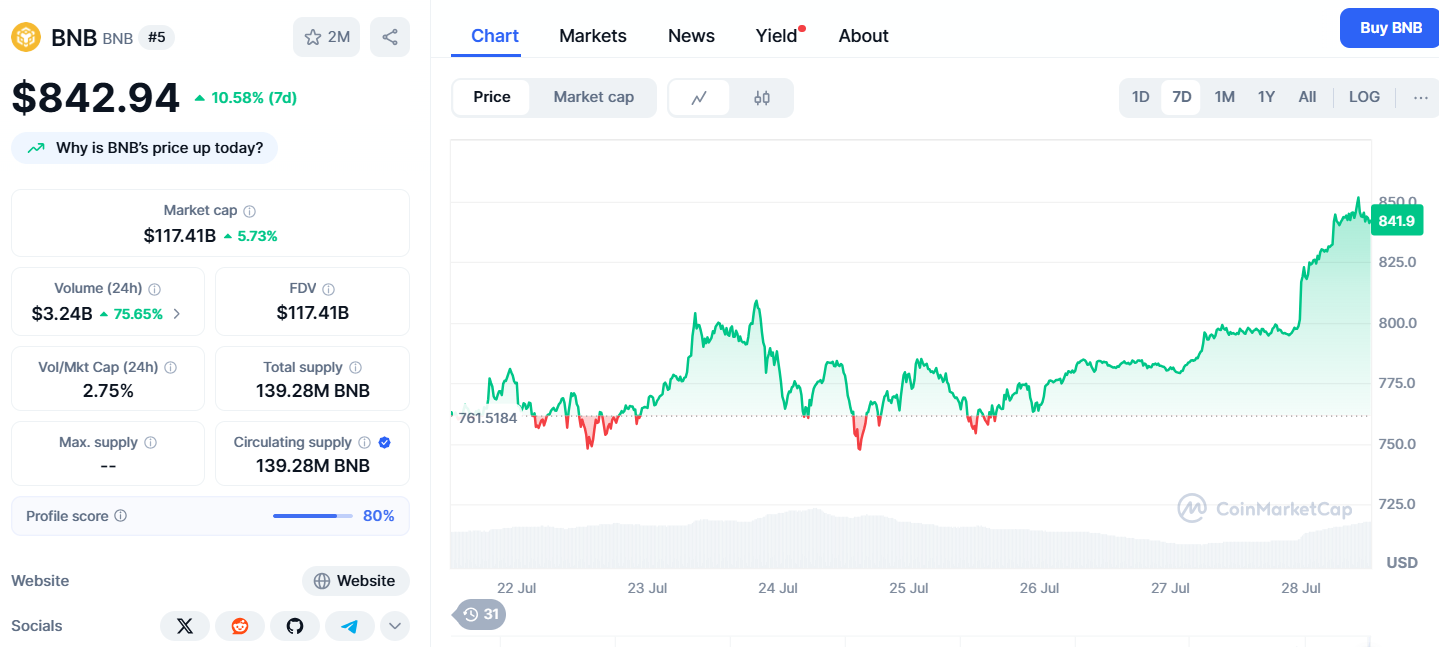Viewport: 1439px width, 647px height.
Task: Open the BNB Website link button
Action: pos(355,581)
